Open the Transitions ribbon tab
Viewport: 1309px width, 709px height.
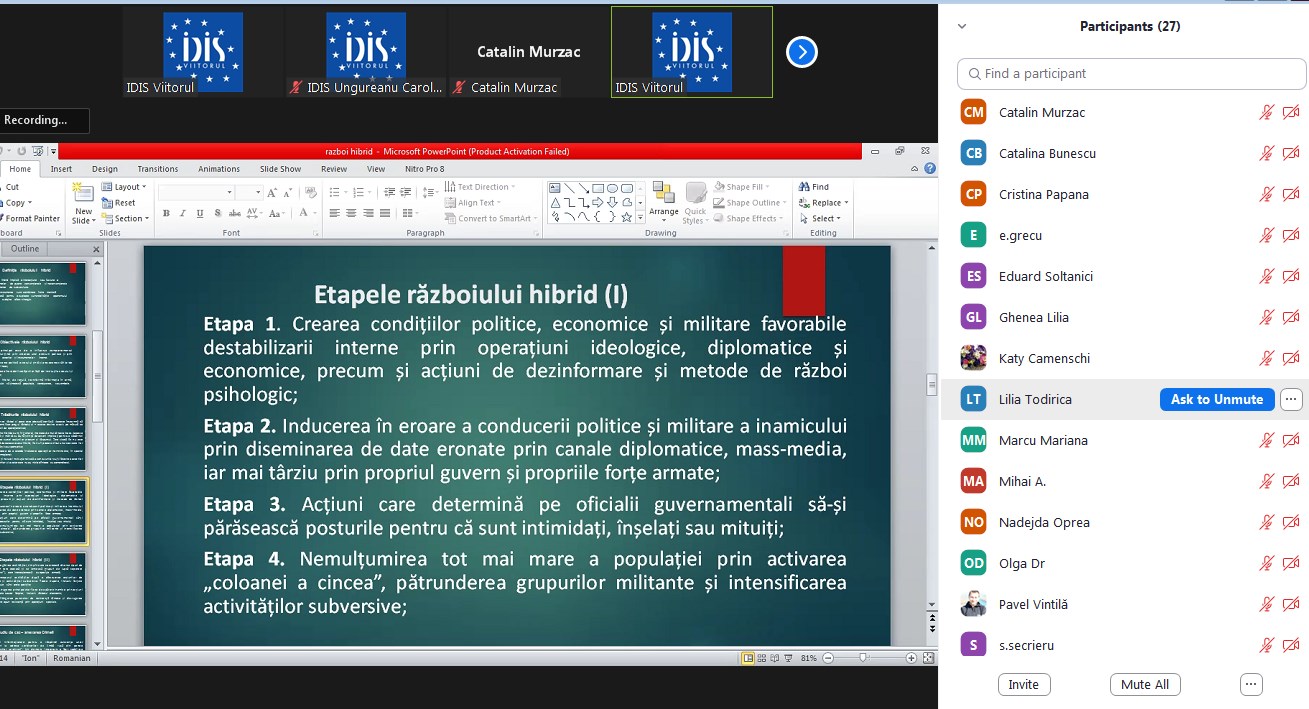(158, 169)
